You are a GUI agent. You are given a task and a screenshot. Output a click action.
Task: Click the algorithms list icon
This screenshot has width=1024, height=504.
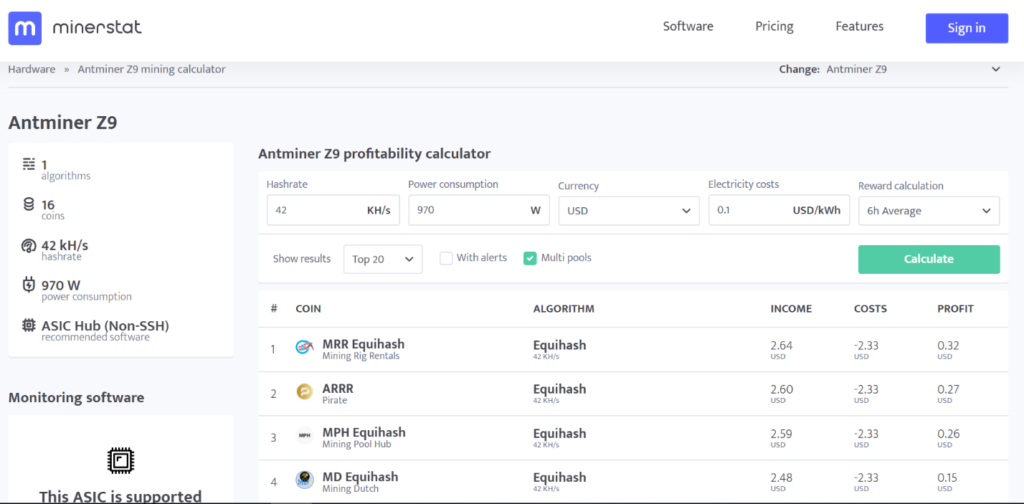click(x=28, y=164)
